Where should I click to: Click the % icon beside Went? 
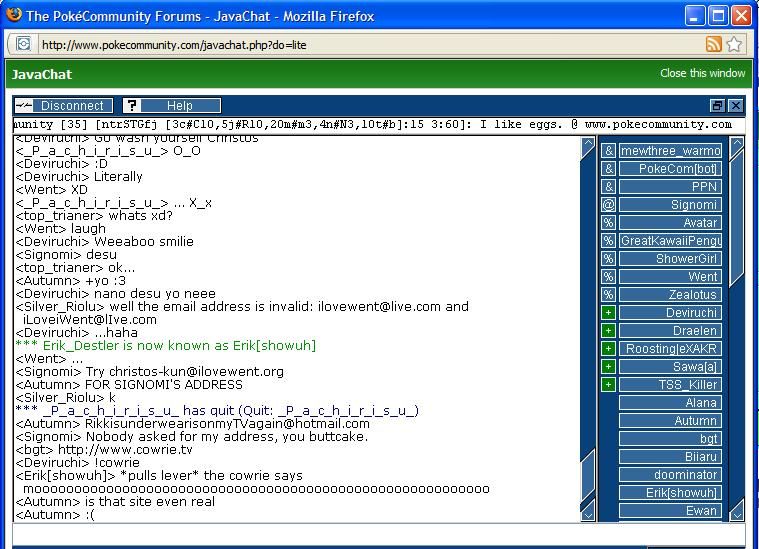[x=608, y=276]
